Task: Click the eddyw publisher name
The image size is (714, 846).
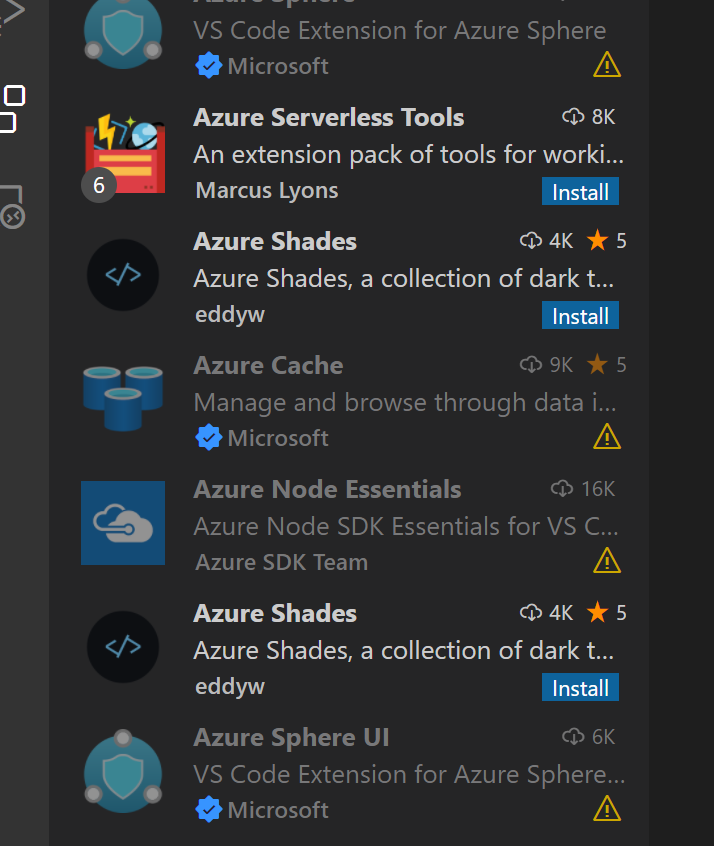Action: (x=229, y=313)
